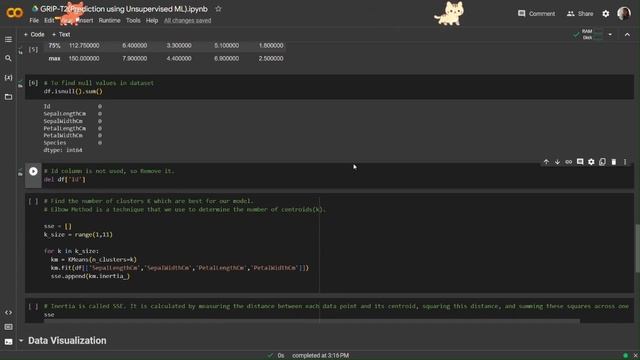Mirror the cell in a tab
The width and height of the screenshot is (640, 360).
point(602,162)
